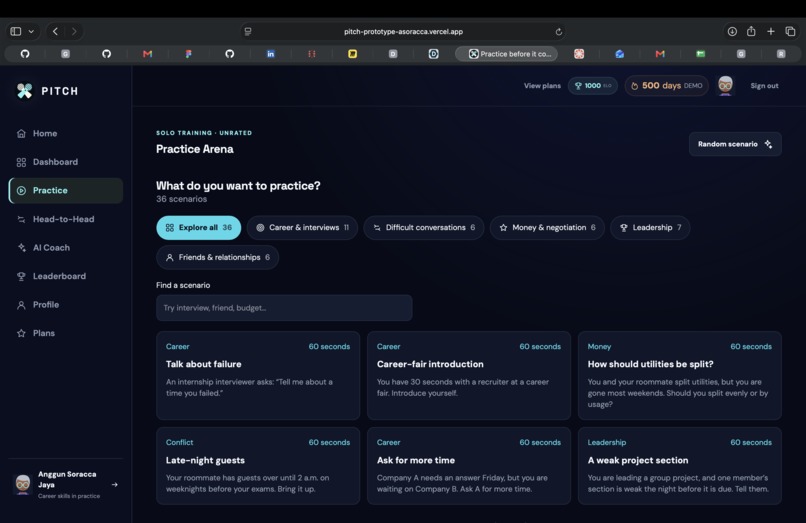Image resolution: width=806 pixels, height=523 pixels.
Task: Filter by Friends & relationships
Action: click(217, 257)
